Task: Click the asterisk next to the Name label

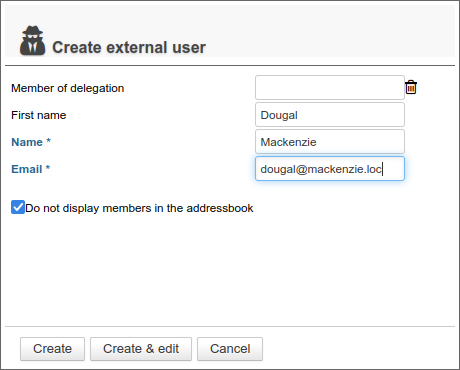Action: pyautogui.click(x=48, y=141)
